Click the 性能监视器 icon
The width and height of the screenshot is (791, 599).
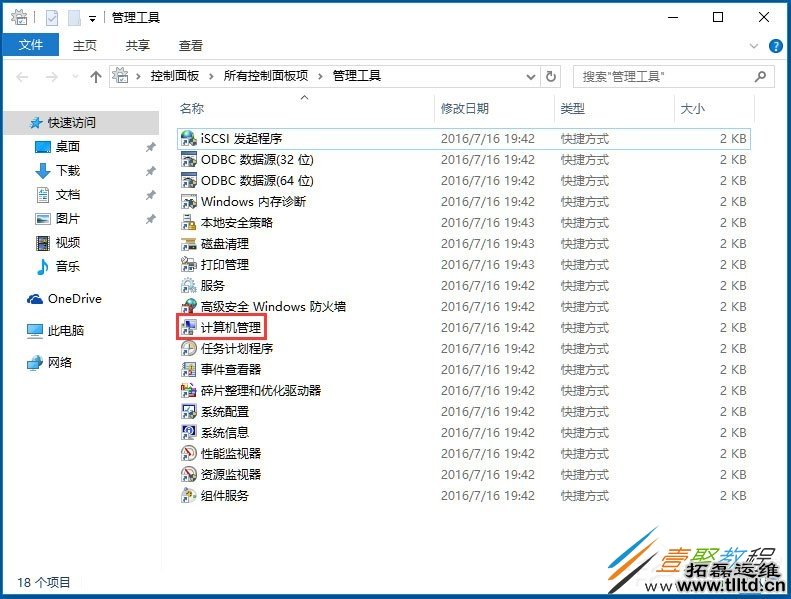tap(189, 453)
